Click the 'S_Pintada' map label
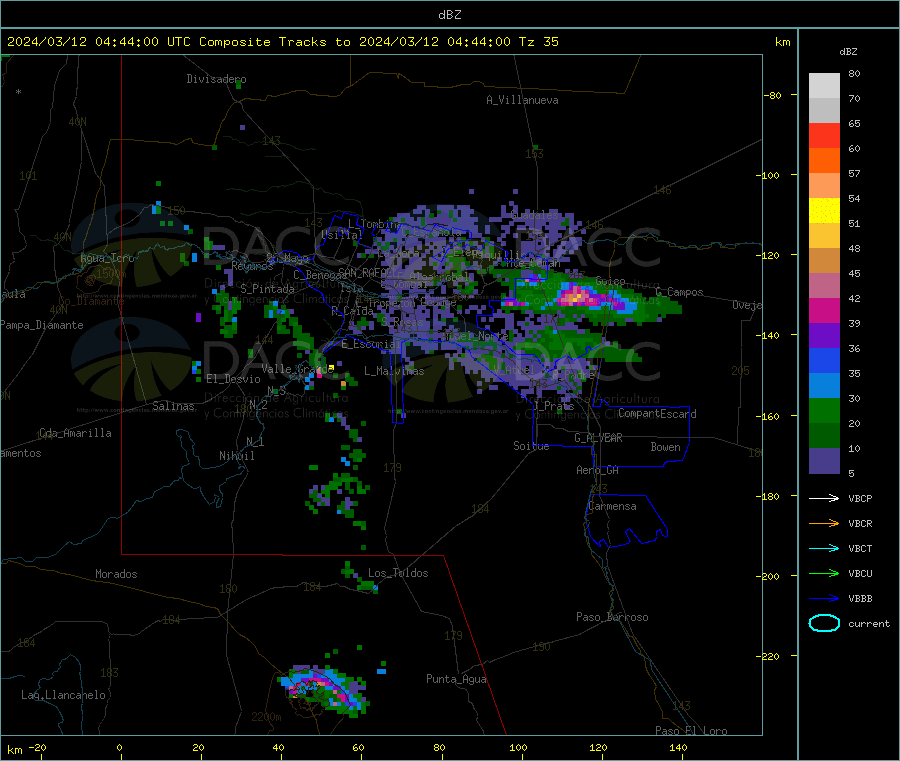 point(267,289)
